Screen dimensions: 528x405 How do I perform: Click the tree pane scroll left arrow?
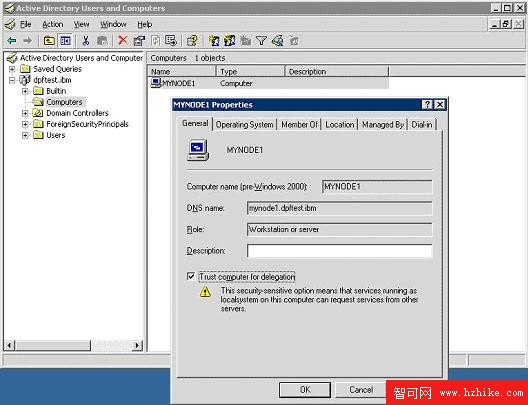coord(9,345)
